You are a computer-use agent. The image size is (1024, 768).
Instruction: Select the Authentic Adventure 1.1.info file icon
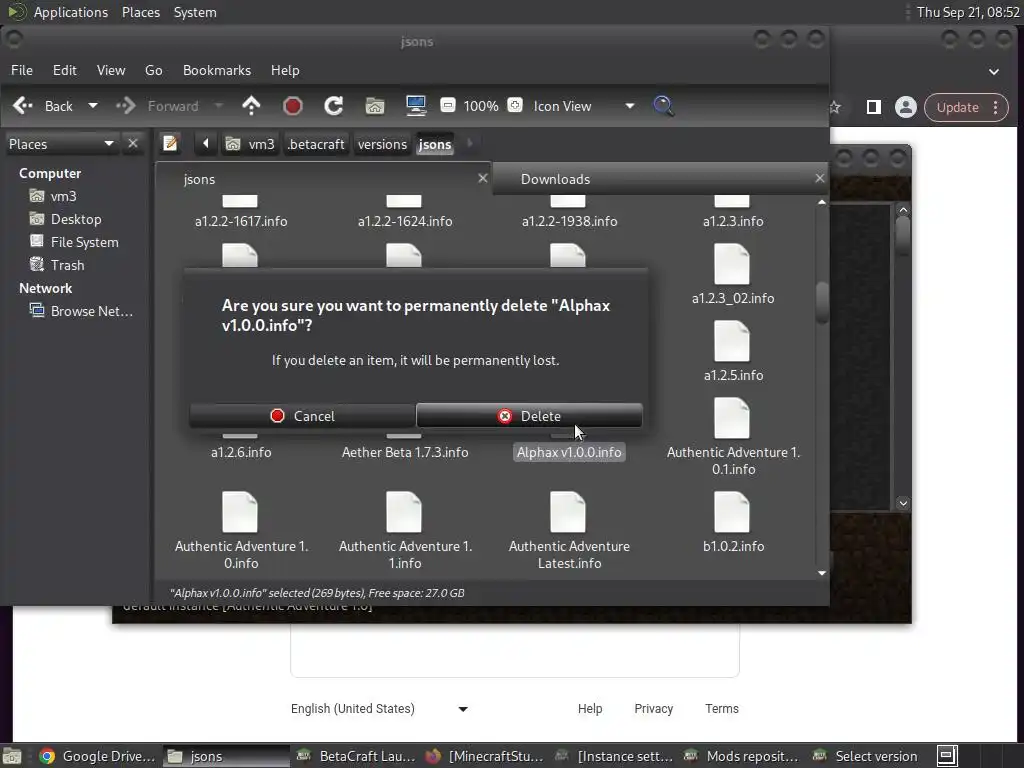[x=404, y=512]
